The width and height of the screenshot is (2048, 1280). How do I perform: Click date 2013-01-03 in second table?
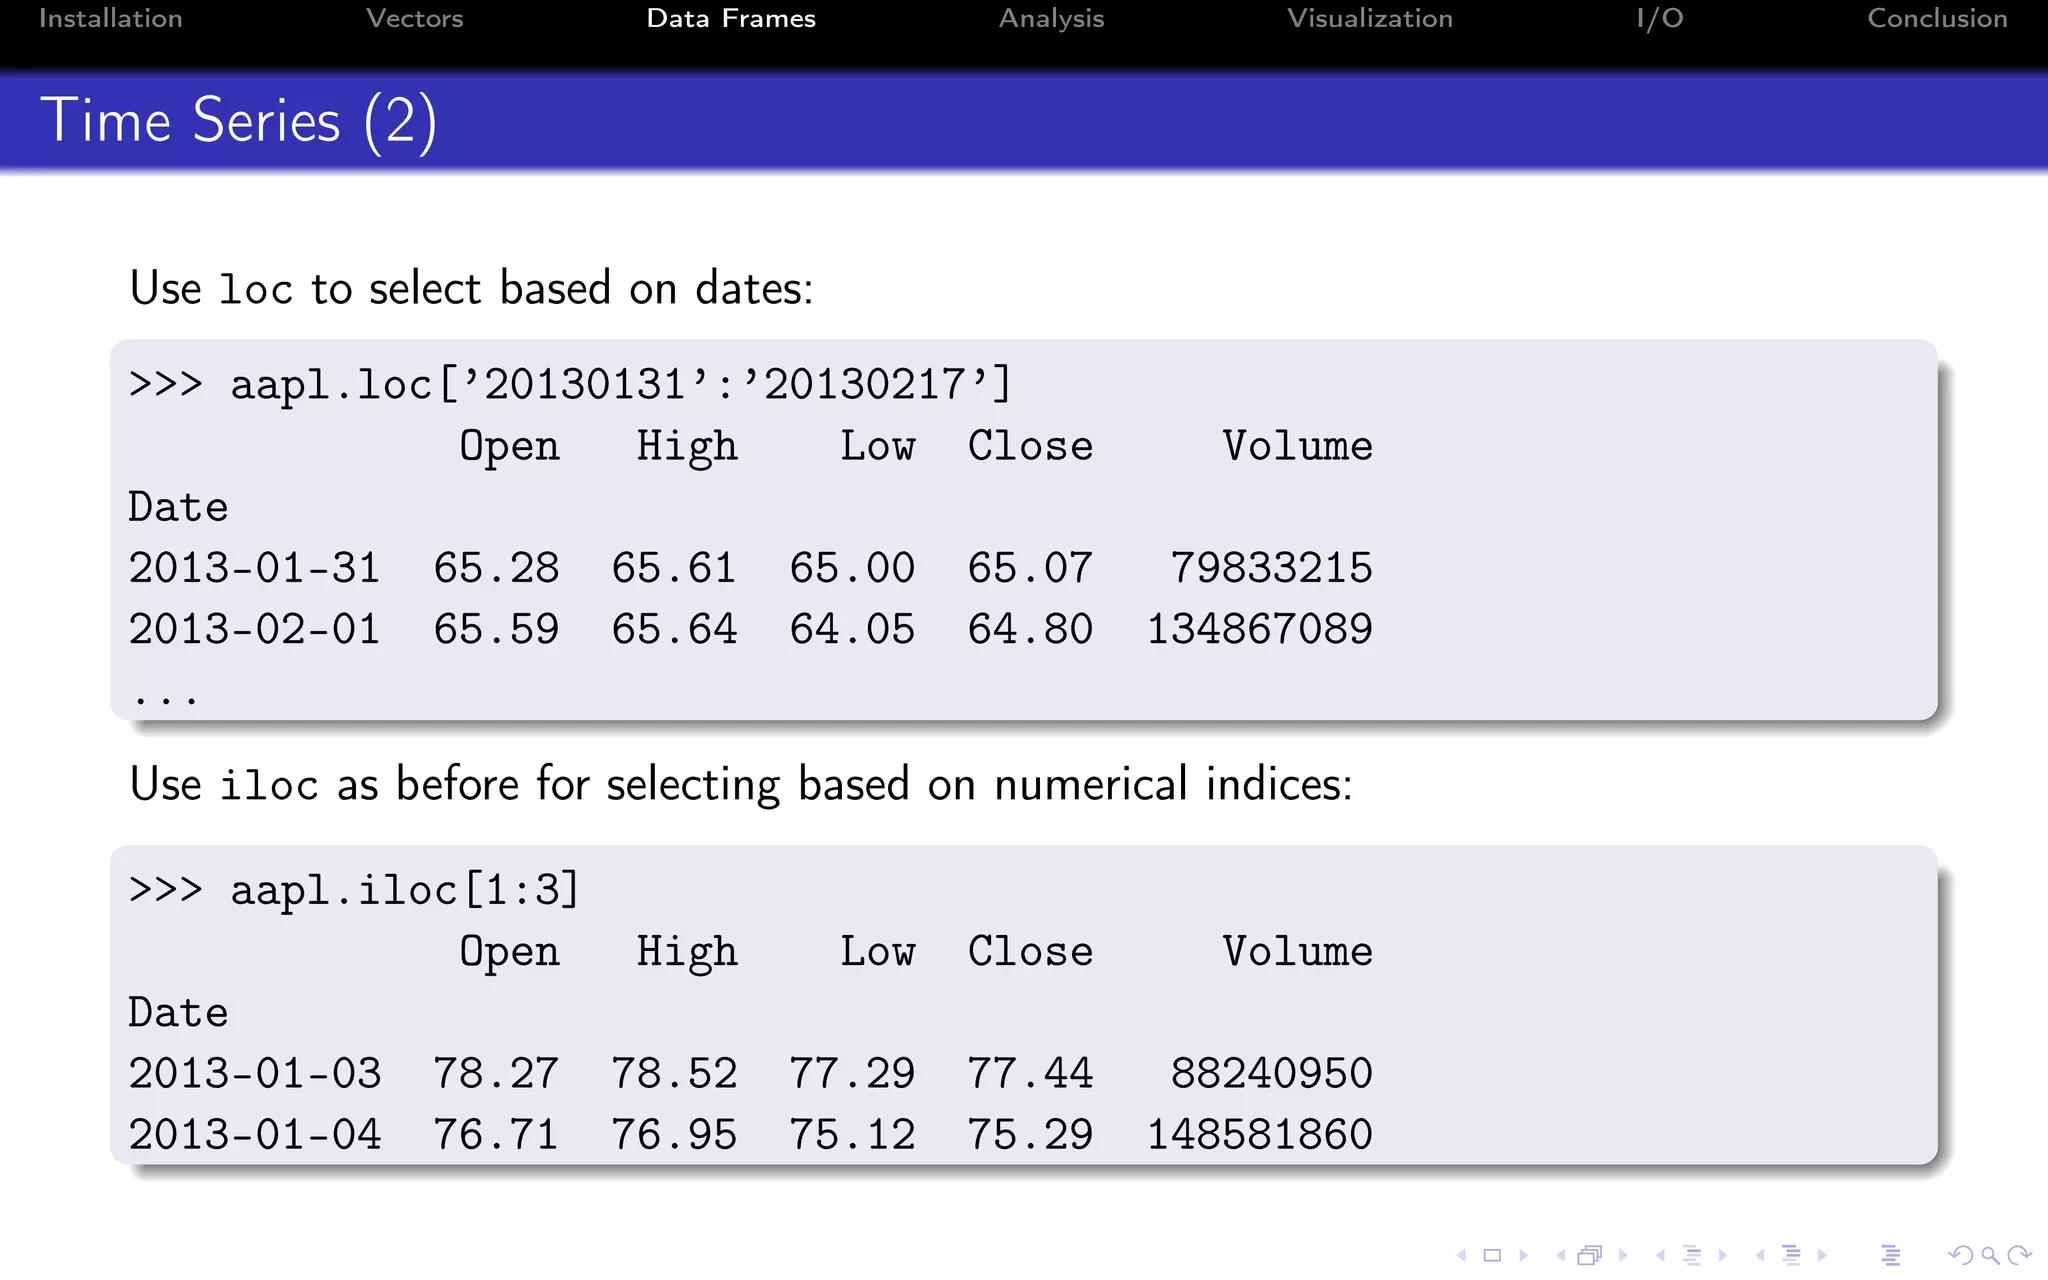255,1073
